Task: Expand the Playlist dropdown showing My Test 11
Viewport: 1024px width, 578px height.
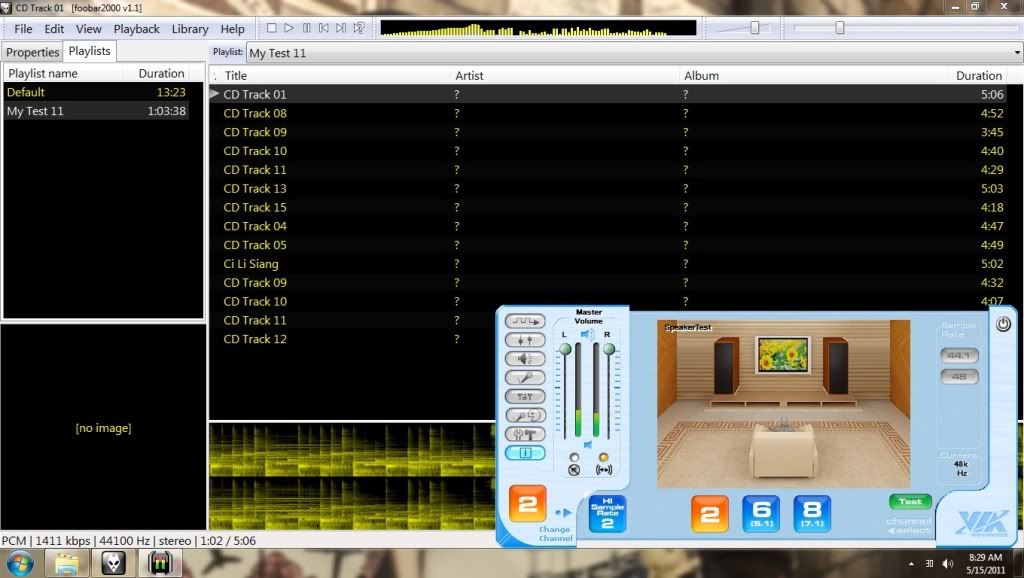Action: tap(1017, 53)
